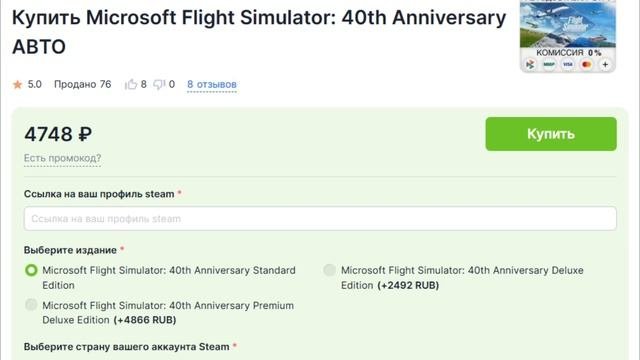Click the green Купить button
This screenshot has height=360, width=640.
551,134
